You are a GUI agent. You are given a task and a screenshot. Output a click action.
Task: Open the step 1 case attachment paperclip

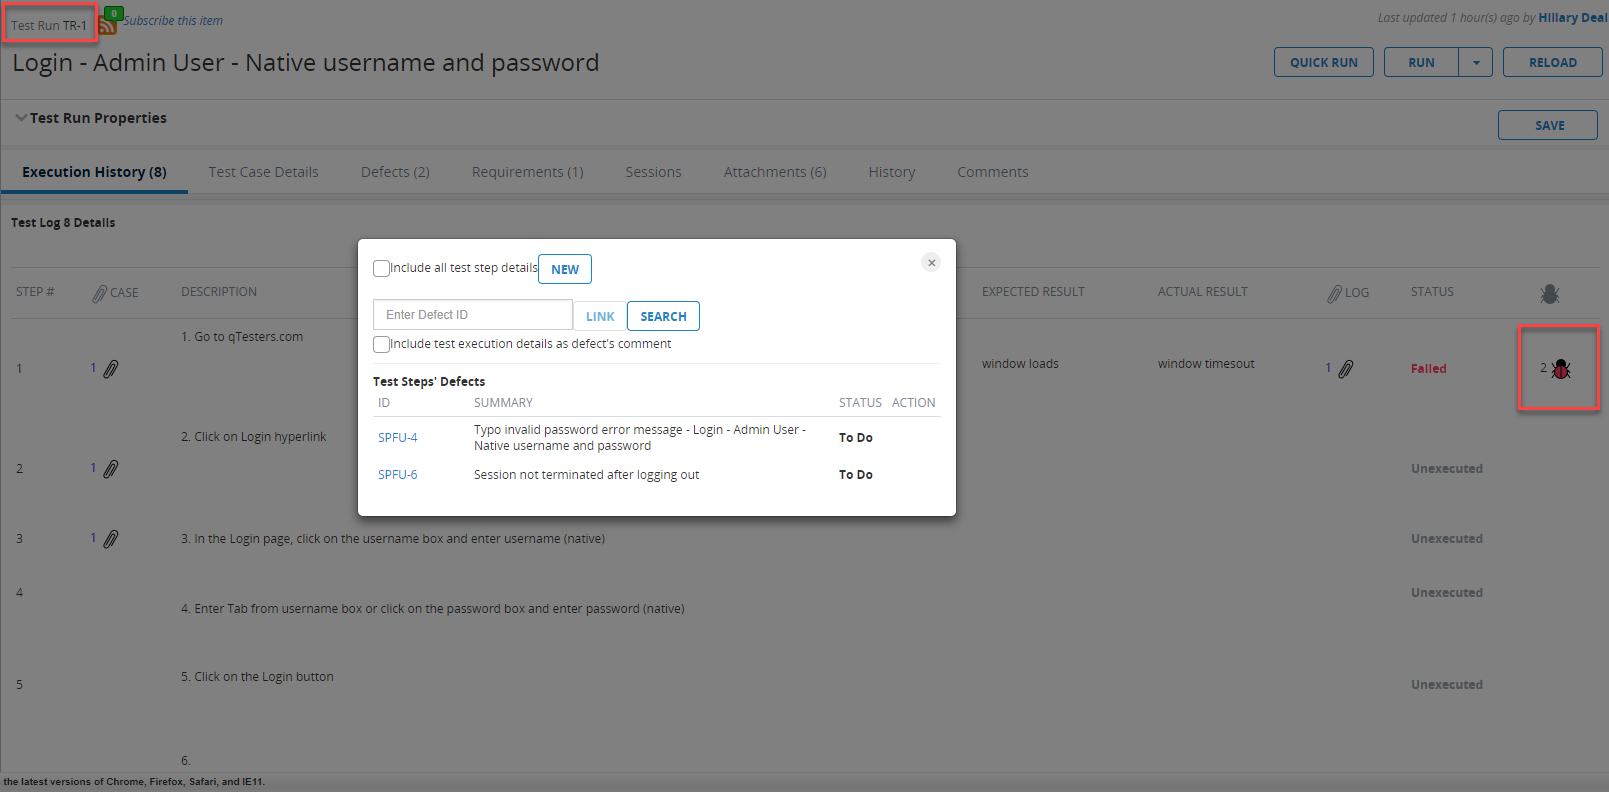(111, 369)
